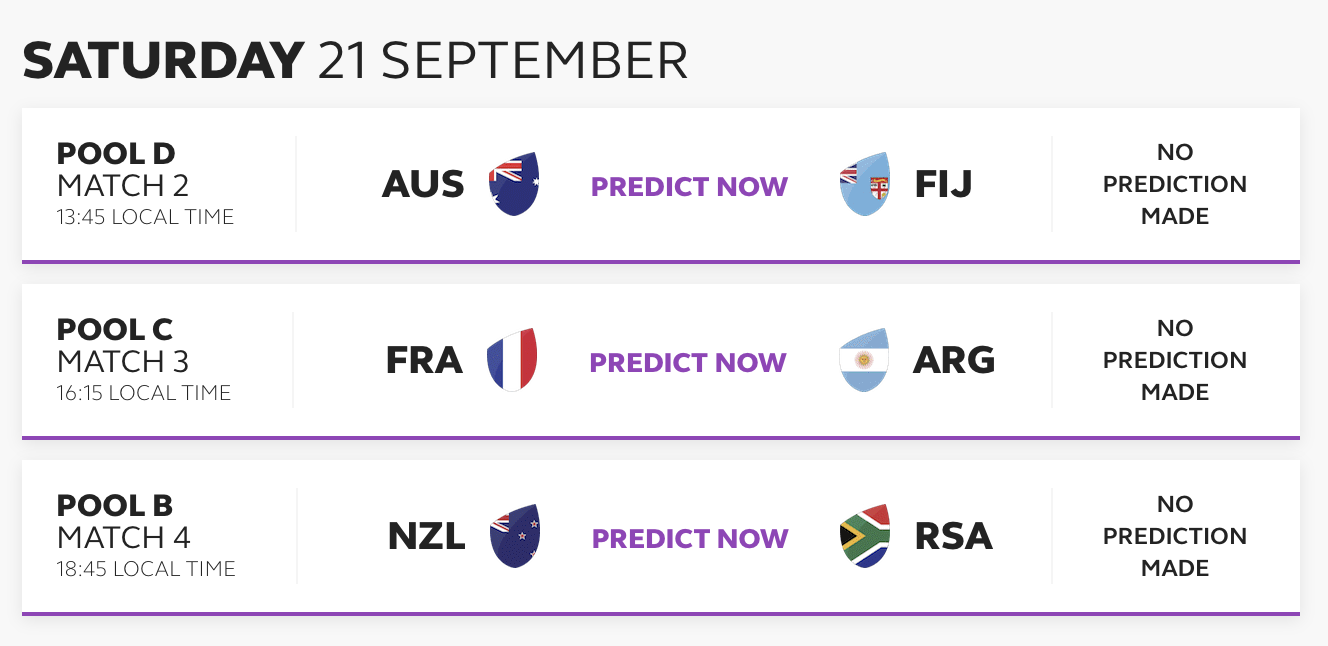Click No Prediction Made for Pool D match

pyautogui.click(x=1175, y=185)
